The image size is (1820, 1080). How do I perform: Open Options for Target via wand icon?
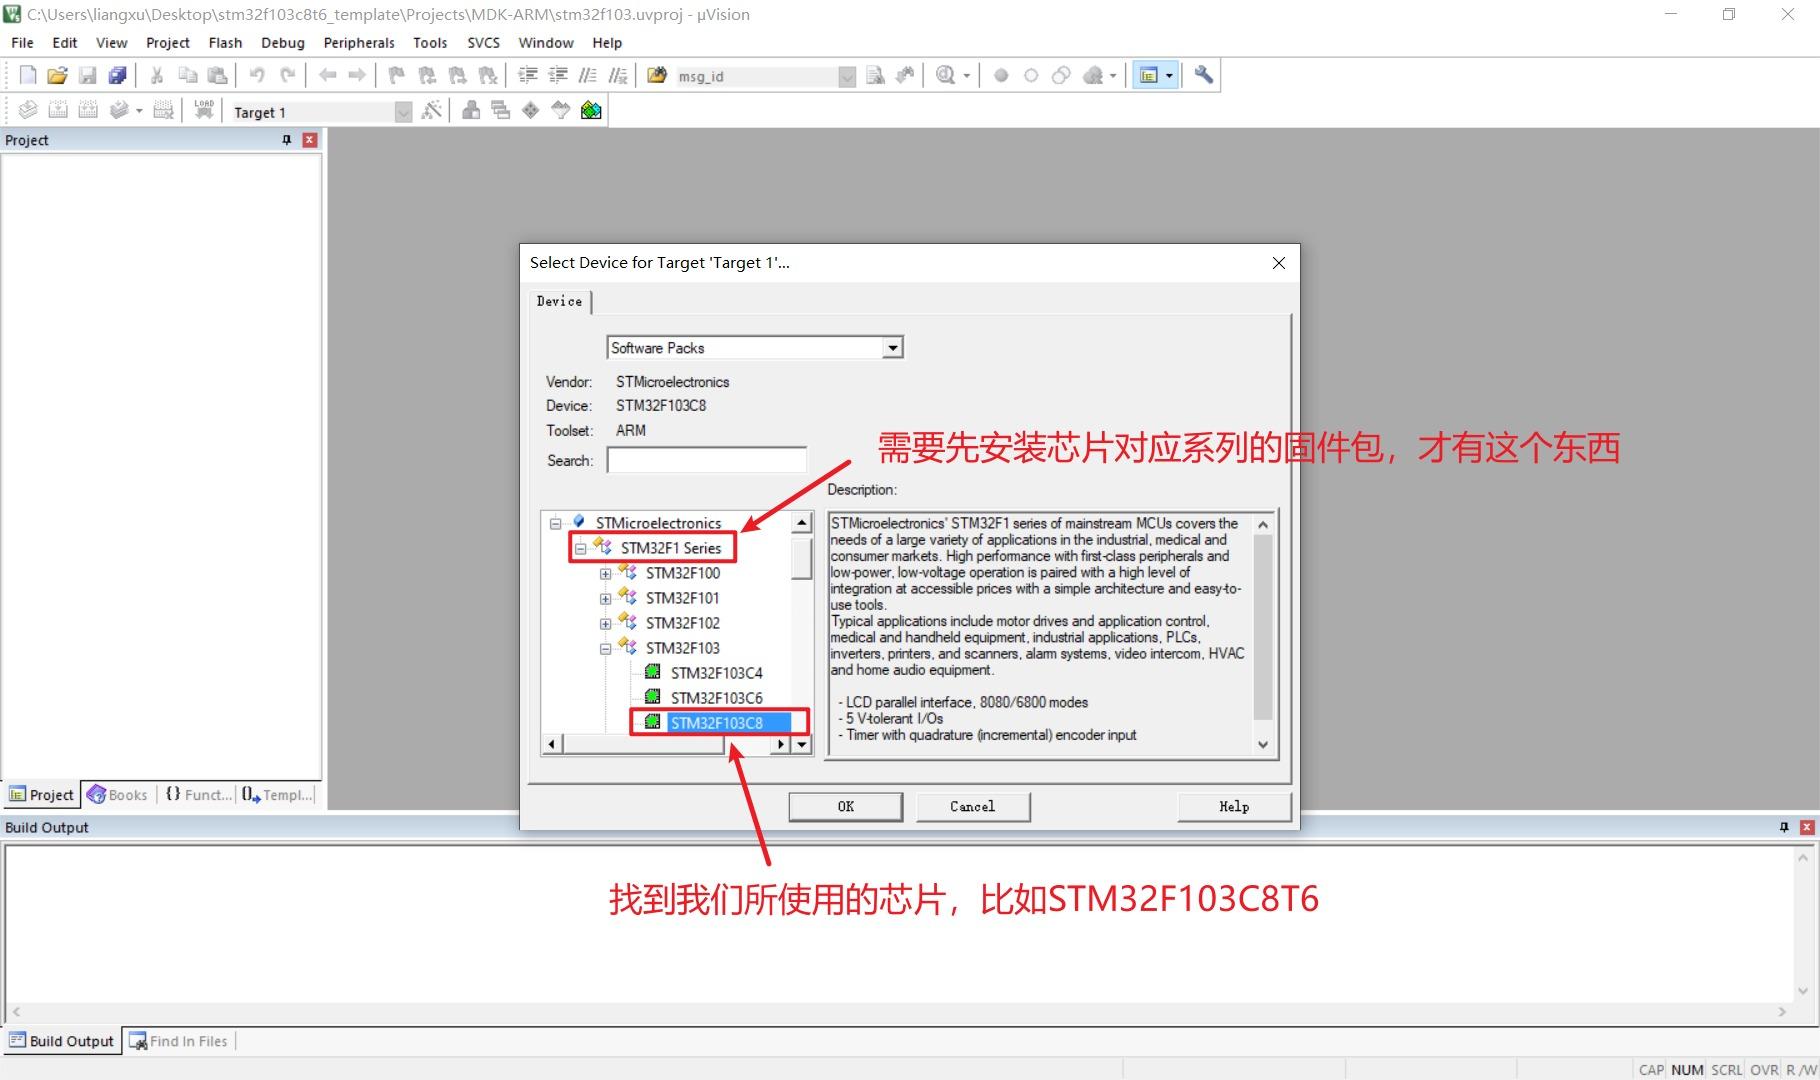pos(432,110)
